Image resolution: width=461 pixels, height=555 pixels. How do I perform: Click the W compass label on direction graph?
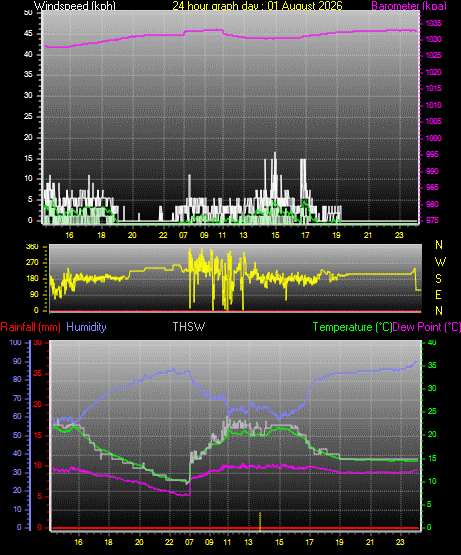click(x=440, y=262)
